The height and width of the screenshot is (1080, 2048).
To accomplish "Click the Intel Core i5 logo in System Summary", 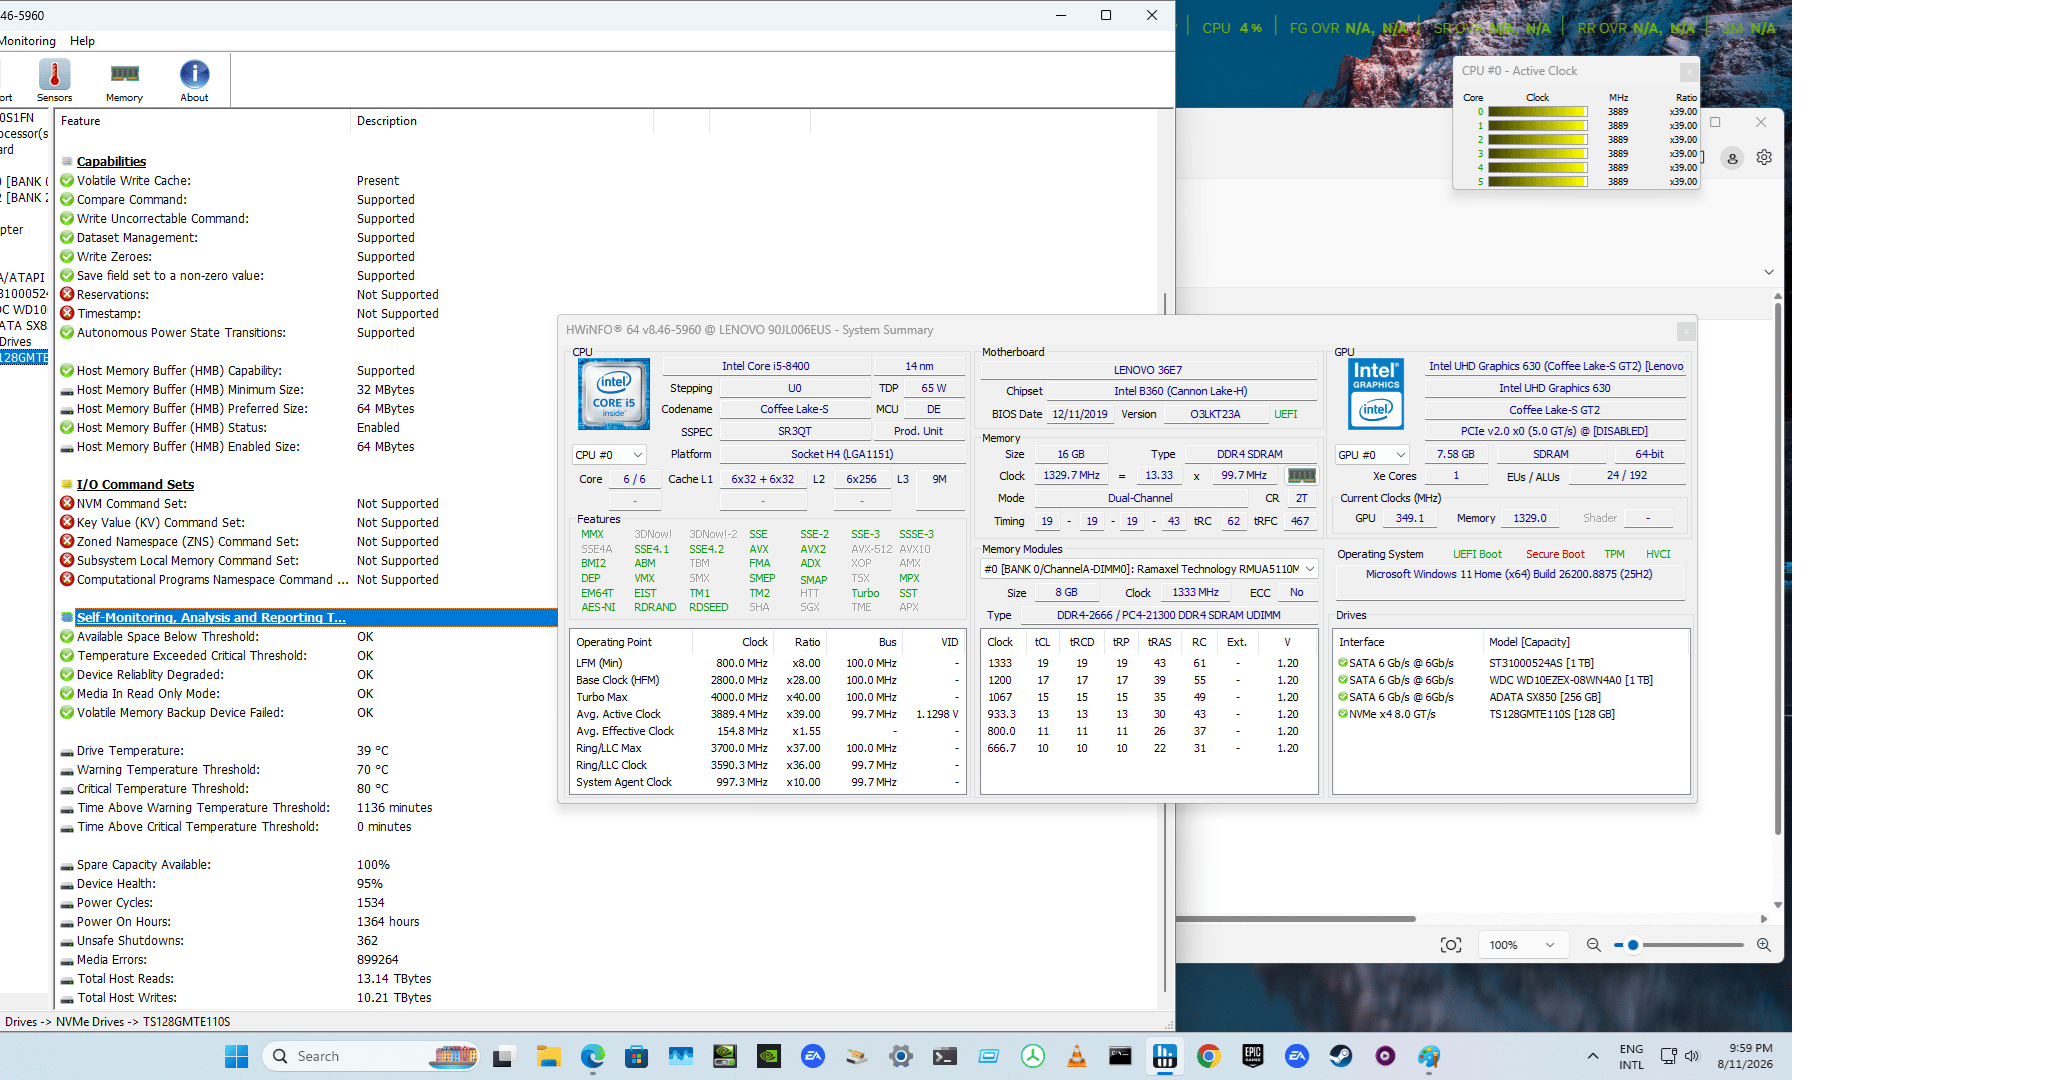I will [x=614, y=394].
